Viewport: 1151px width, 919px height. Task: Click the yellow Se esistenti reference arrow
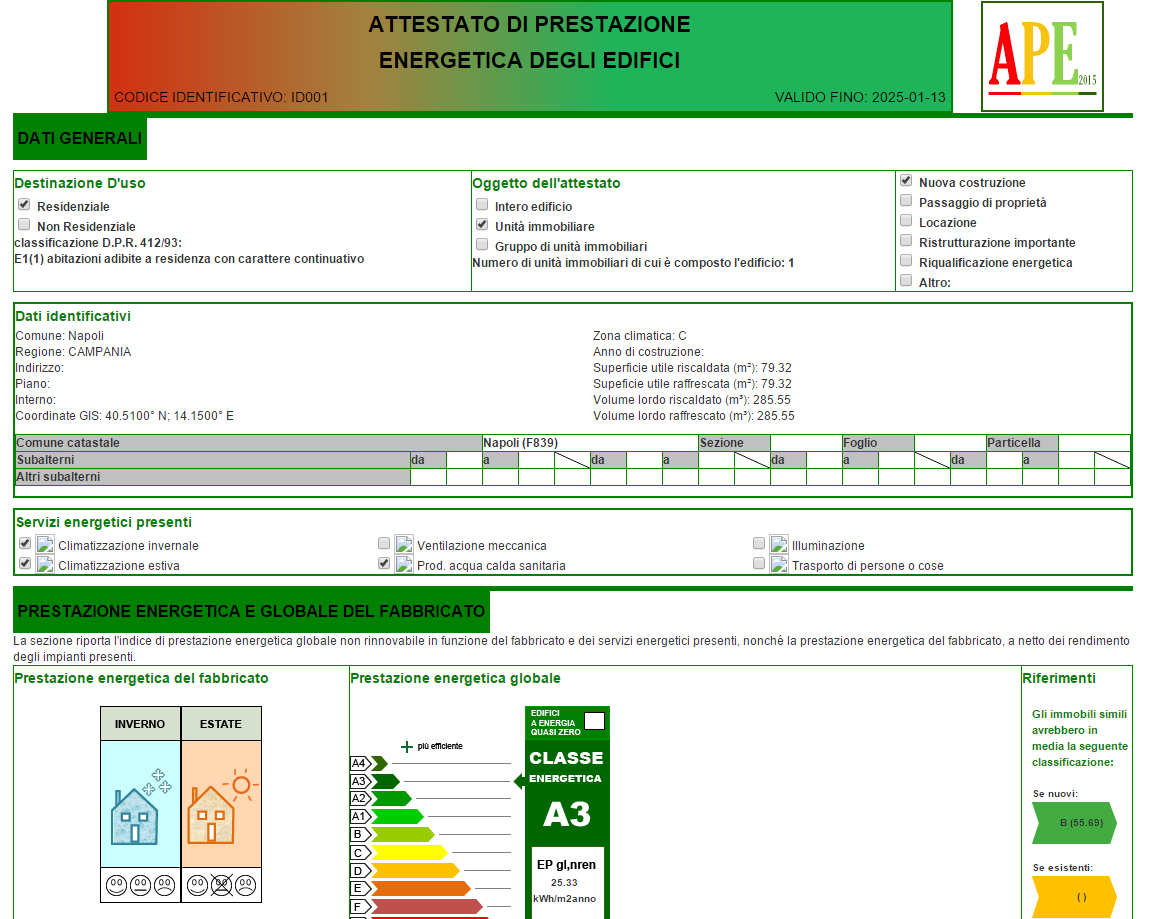pyautogui.click(x=1075, y=897)
